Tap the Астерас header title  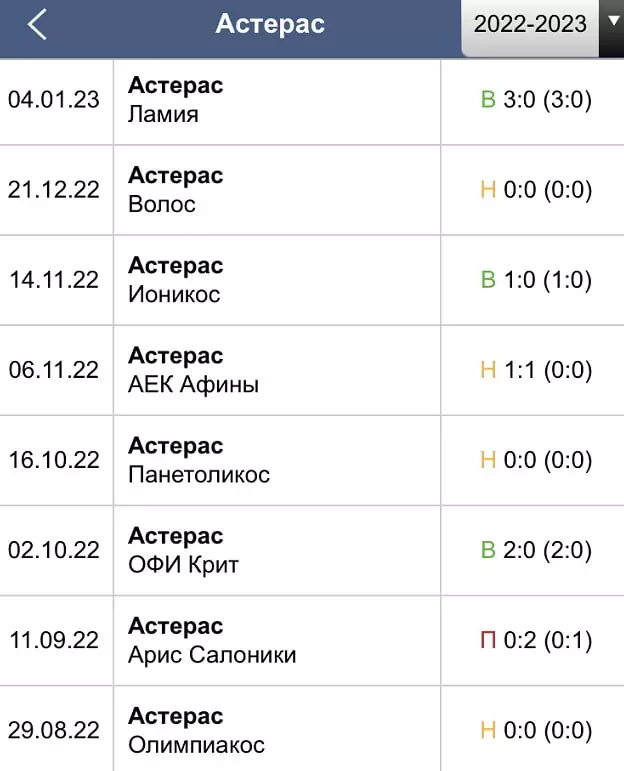(270, 24)
